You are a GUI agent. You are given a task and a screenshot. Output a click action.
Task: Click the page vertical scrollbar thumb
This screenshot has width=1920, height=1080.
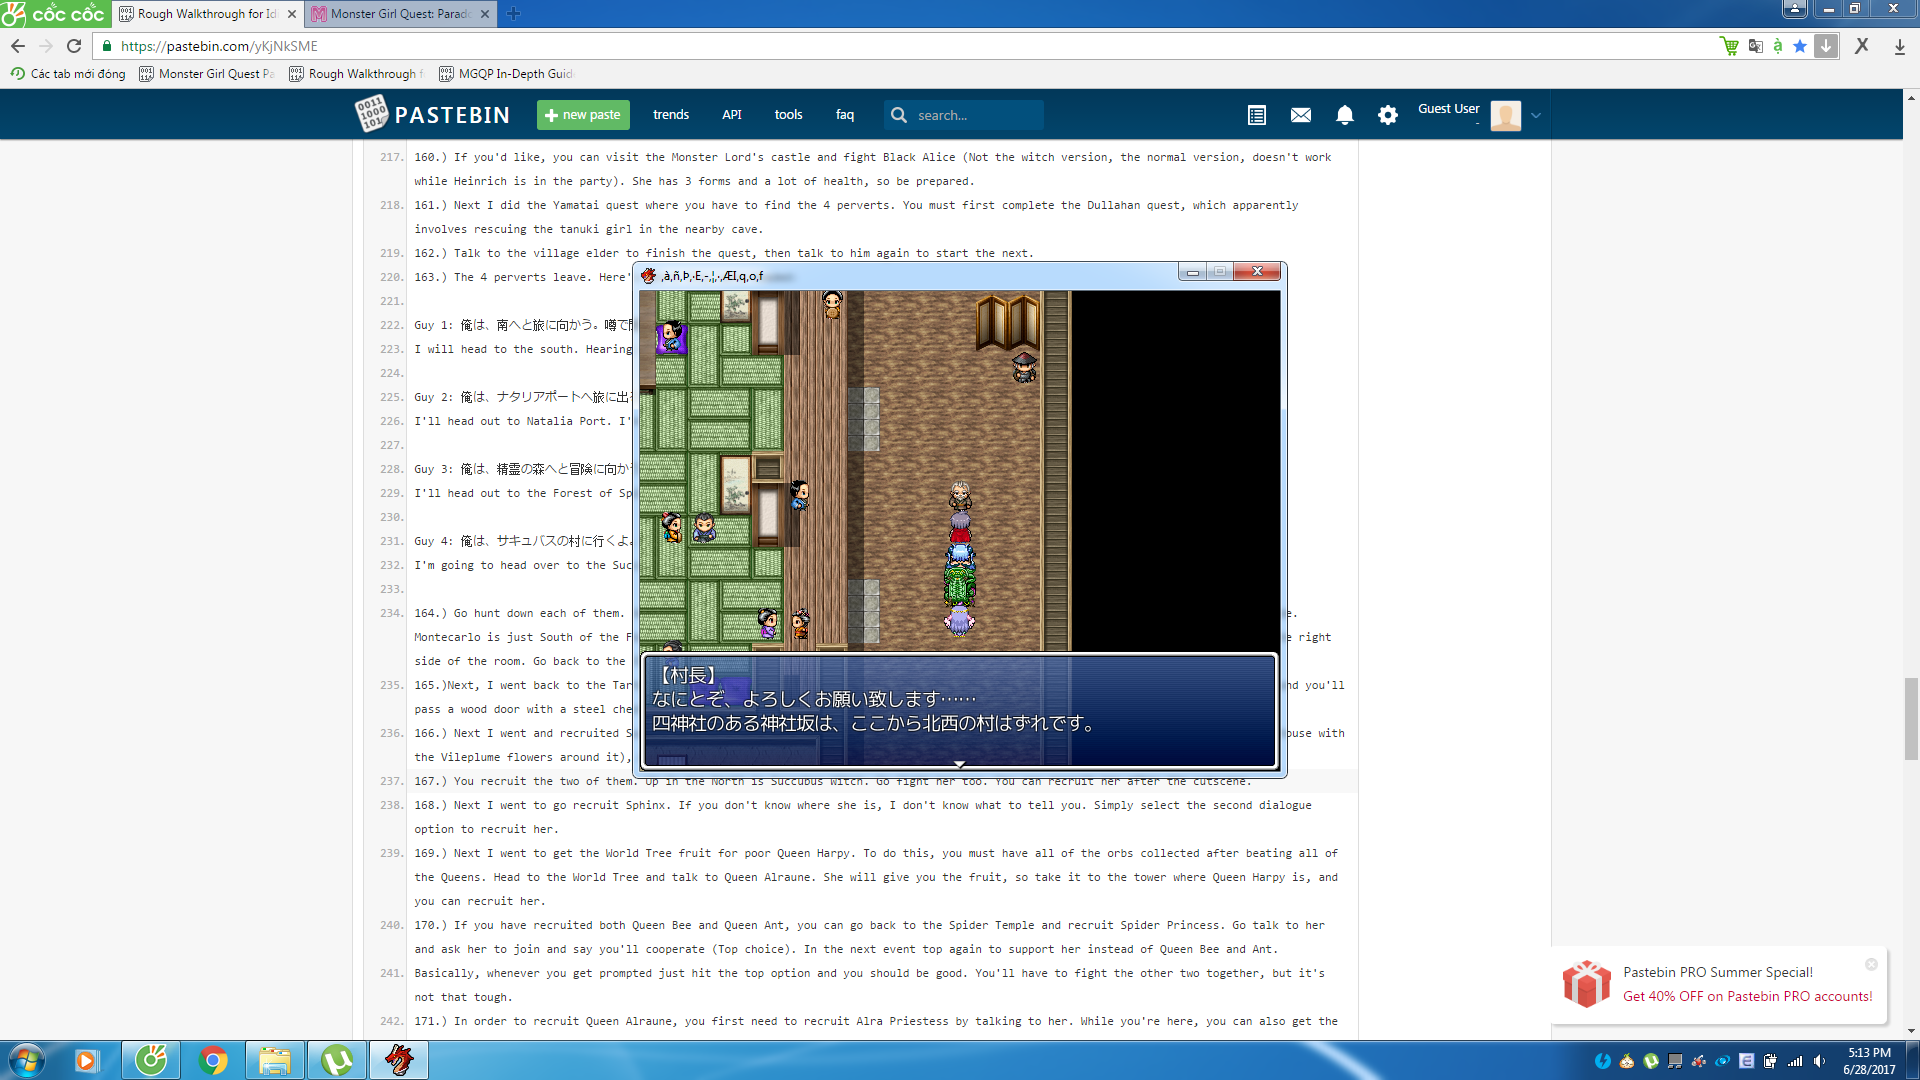[1911, 718]
